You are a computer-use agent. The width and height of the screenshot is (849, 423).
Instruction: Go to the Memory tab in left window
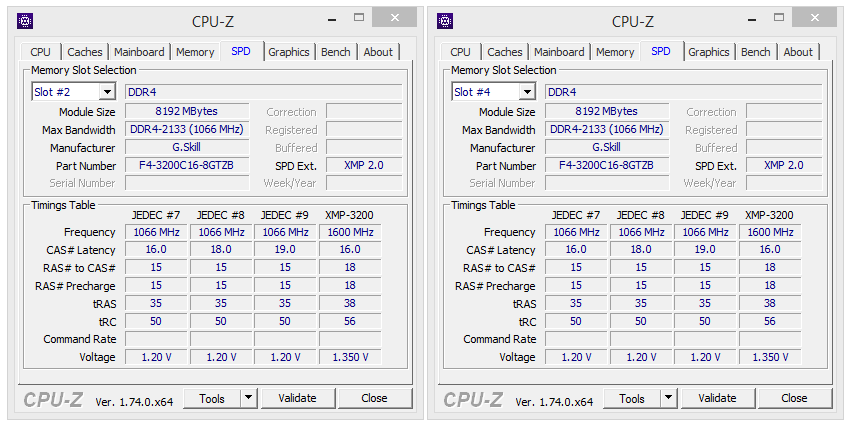coord(195,52)
